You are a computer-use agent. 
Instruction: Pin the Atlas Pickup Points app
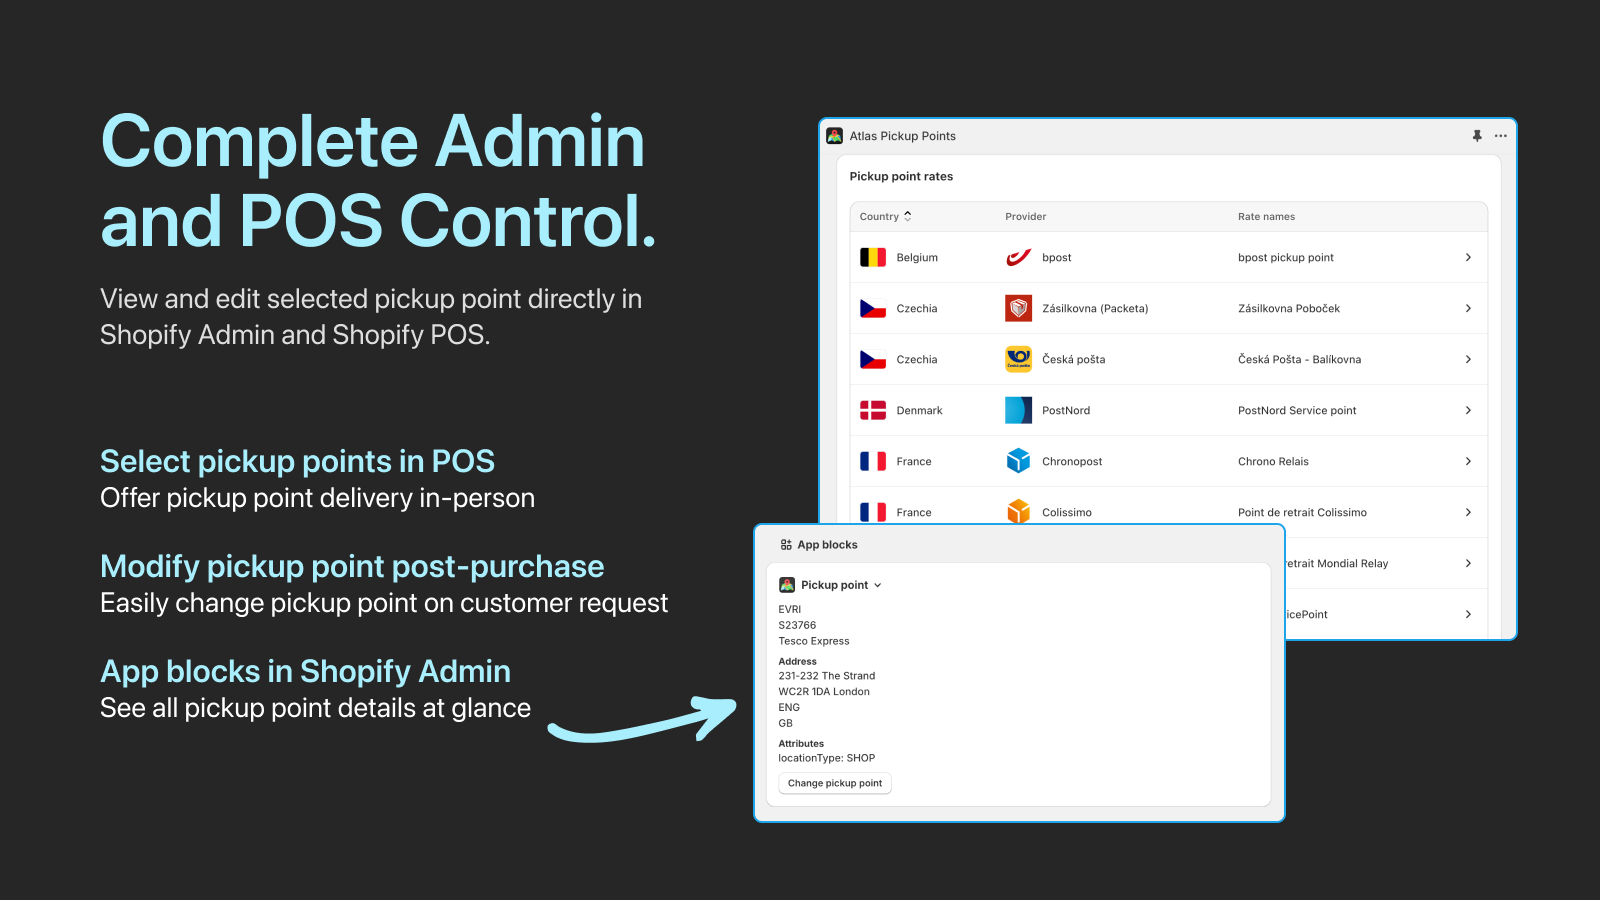tap(1477, 136)
